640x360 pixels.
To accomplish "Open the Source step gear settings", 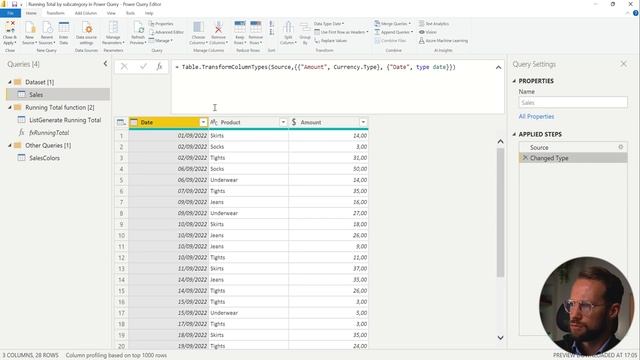I will (621, 147).
